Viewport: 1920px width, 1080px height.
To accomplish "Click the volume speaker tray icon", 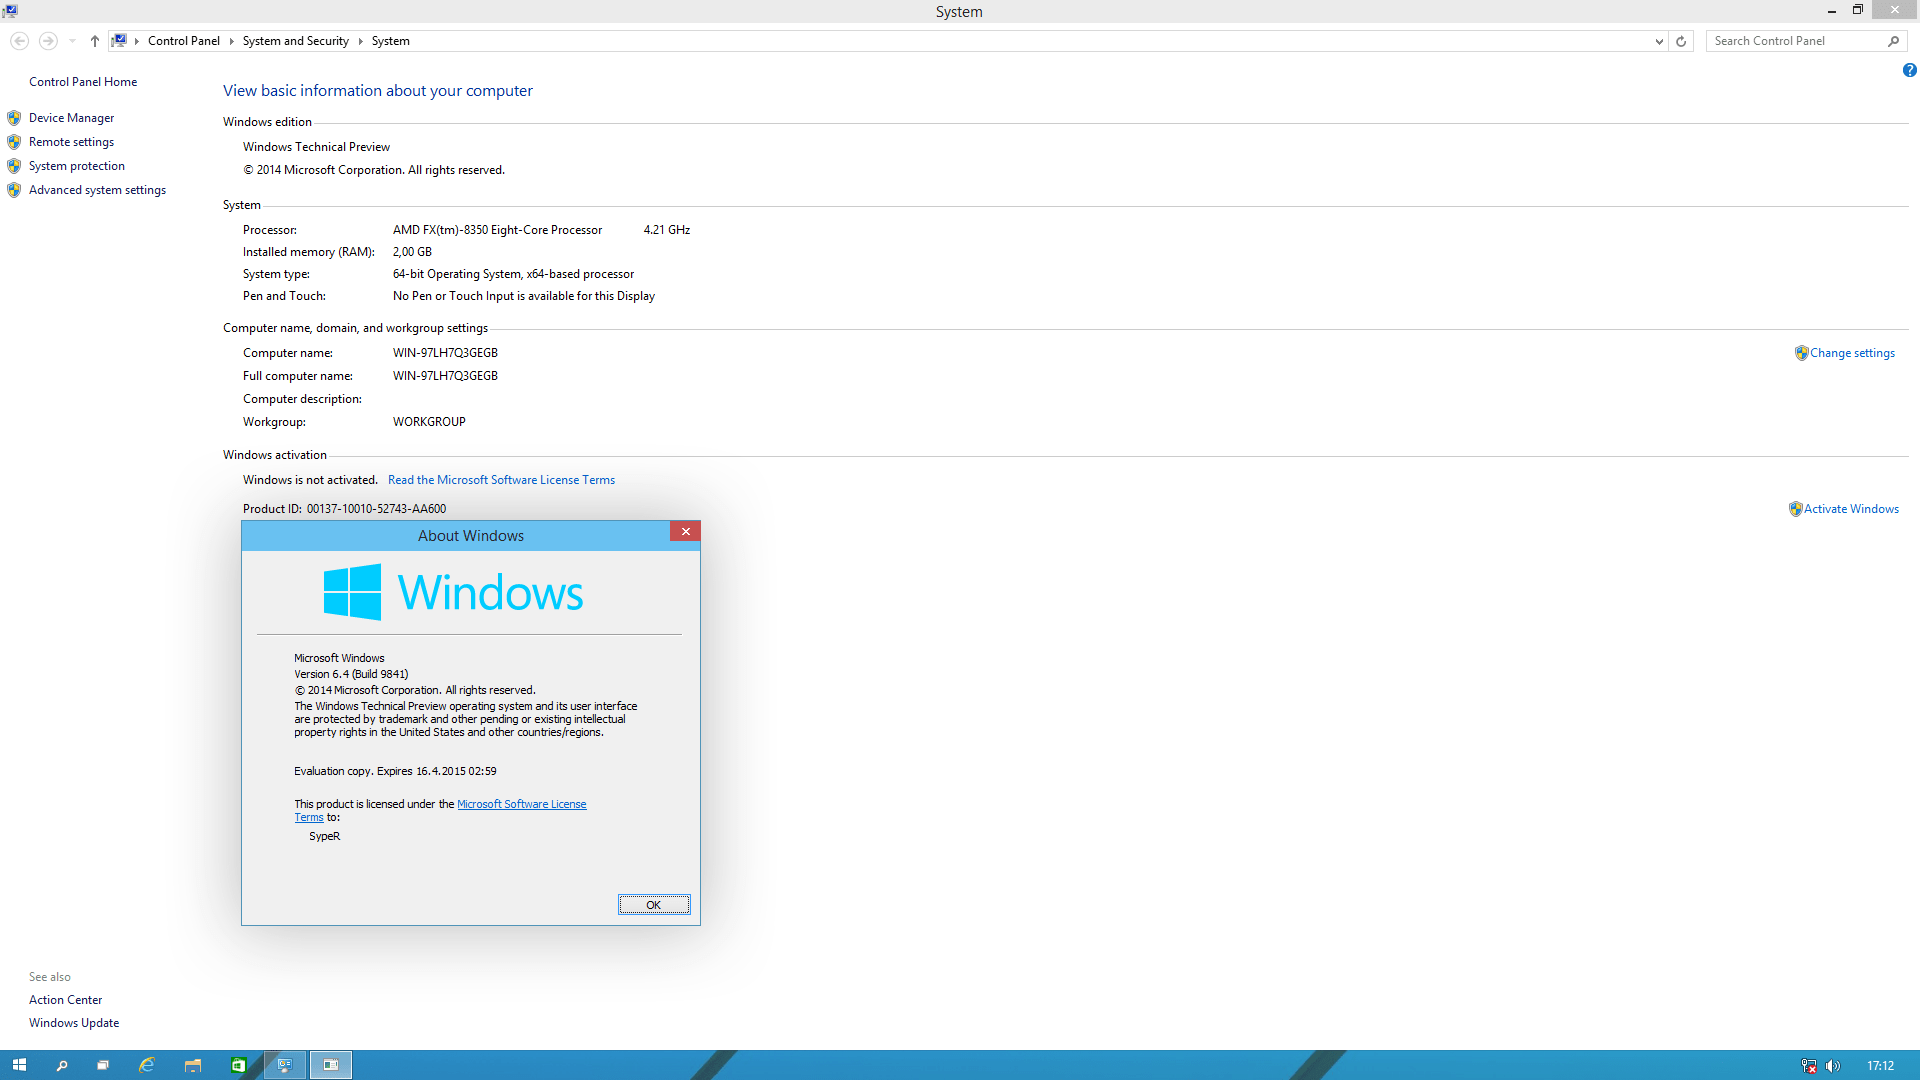I will (x=1833, y=1066).
